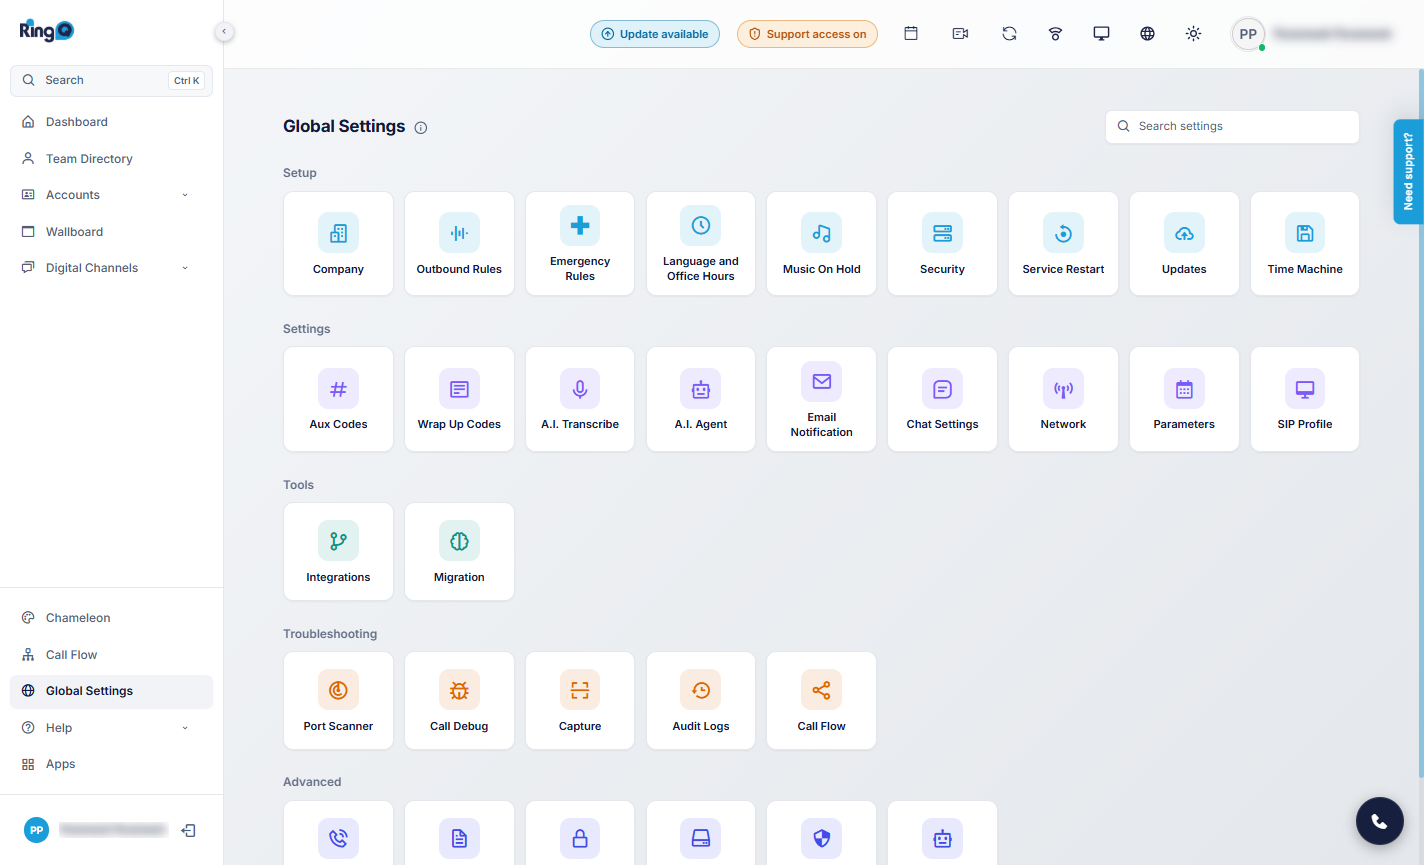This screenshot has height=865, width=1424.
Task: Open the Port Scanner card
Action: tap(338, 701)
